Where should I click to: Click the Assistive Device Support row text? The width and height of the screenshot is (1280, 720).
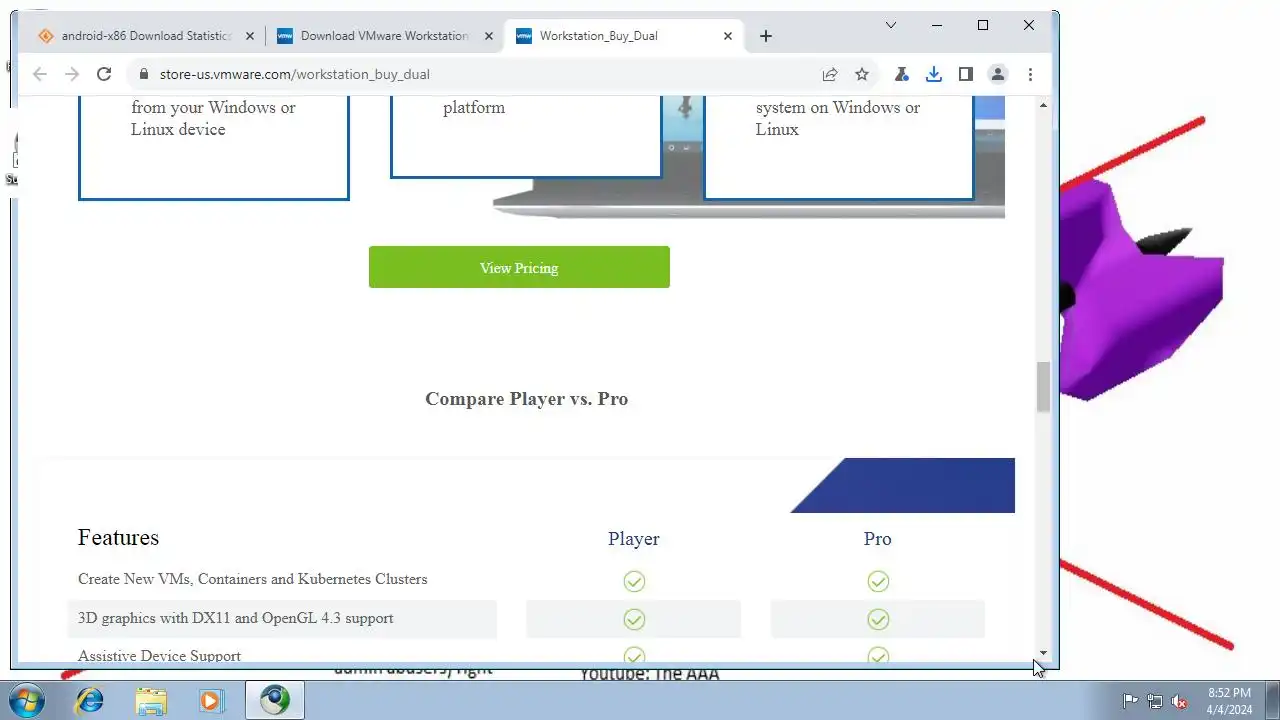160,656
